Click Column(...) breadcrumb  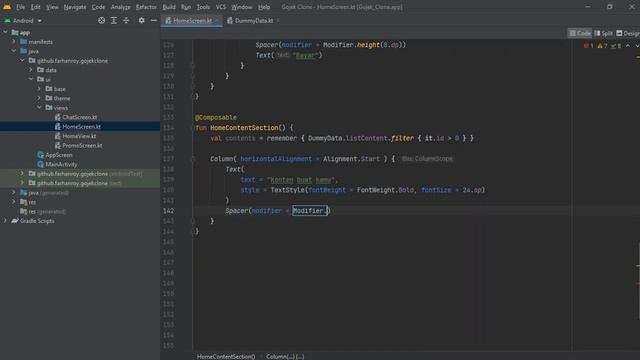(285, 356)
